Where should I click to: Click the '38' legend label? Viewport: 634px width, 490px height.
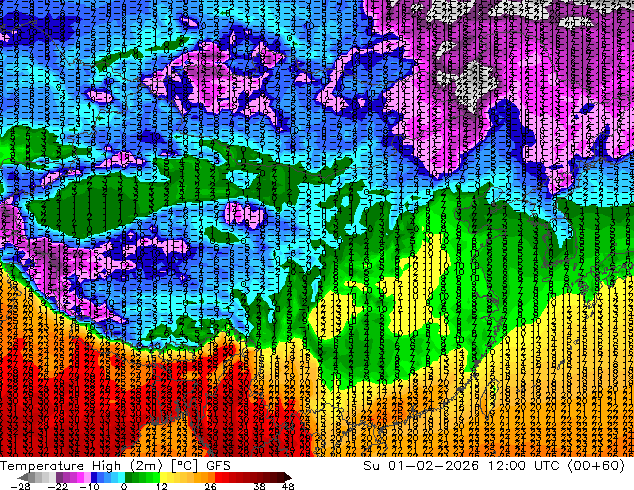(x=260, y=486)
